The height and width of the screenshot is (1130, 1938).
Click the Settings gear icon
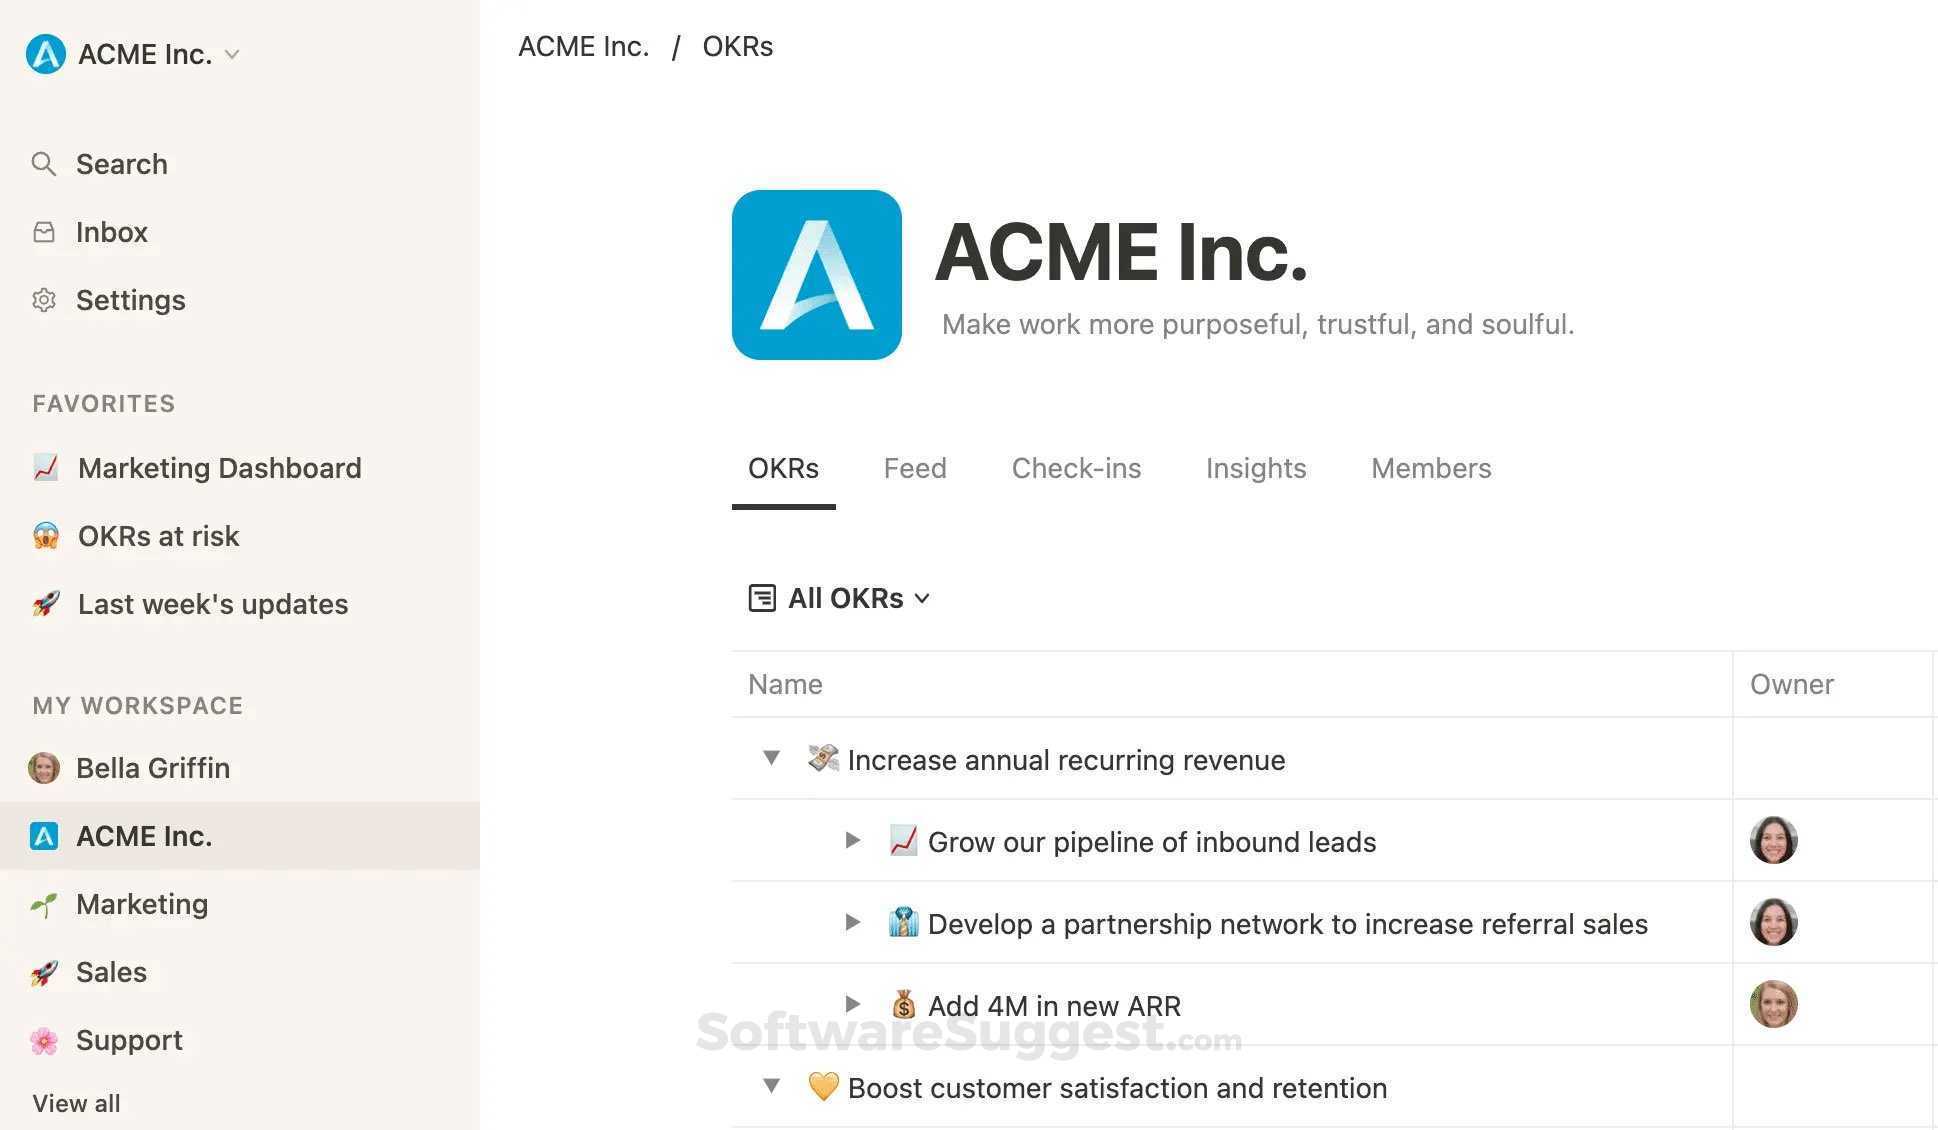coord(44,300)
